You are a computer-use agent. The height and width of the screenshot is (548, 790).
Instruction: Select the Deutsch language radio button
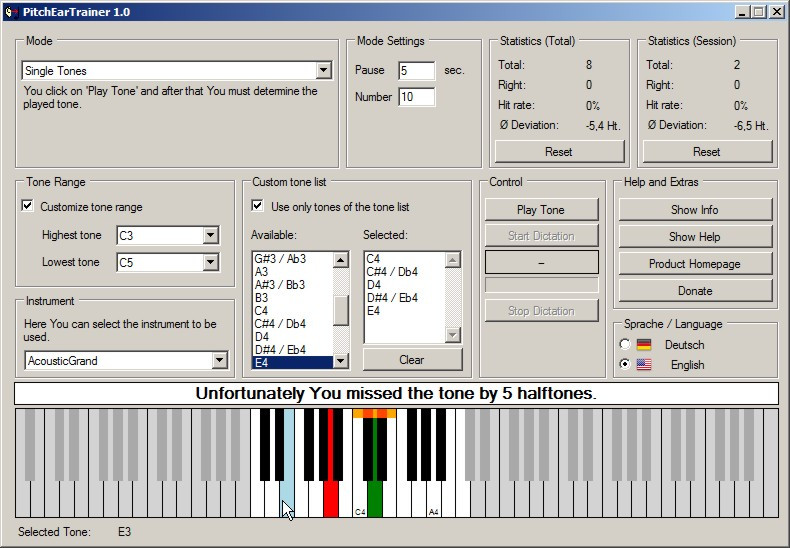click(x=625, y=344)
